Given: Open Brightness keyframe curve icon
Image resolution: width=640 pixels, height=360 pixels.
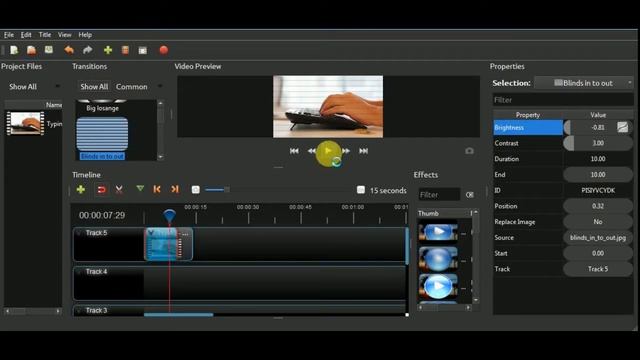Looking at the screenshot, I should click(x=622, y=127).
